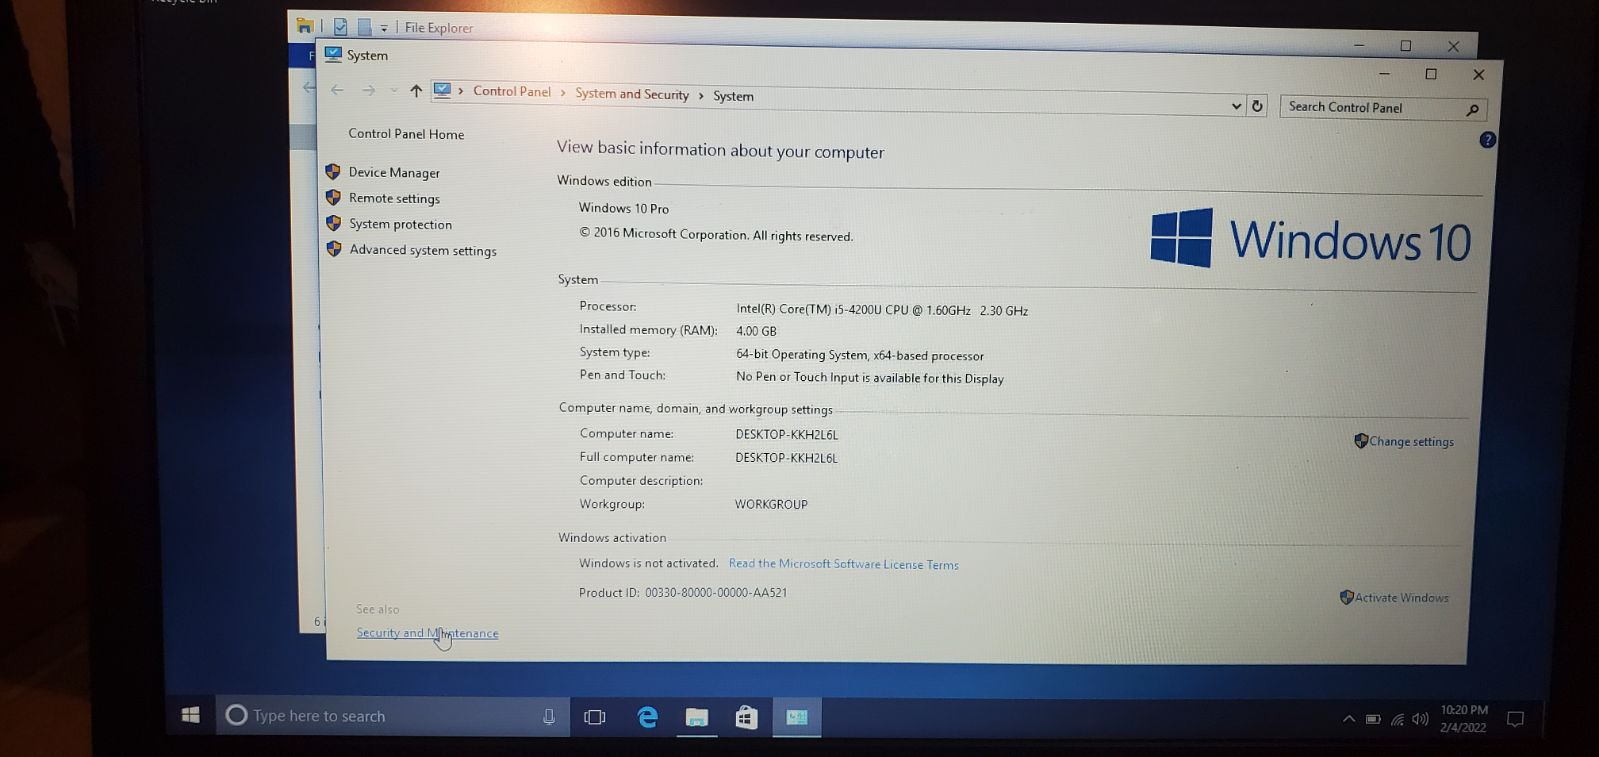Open address bar history dropdown

point(1236,106)
